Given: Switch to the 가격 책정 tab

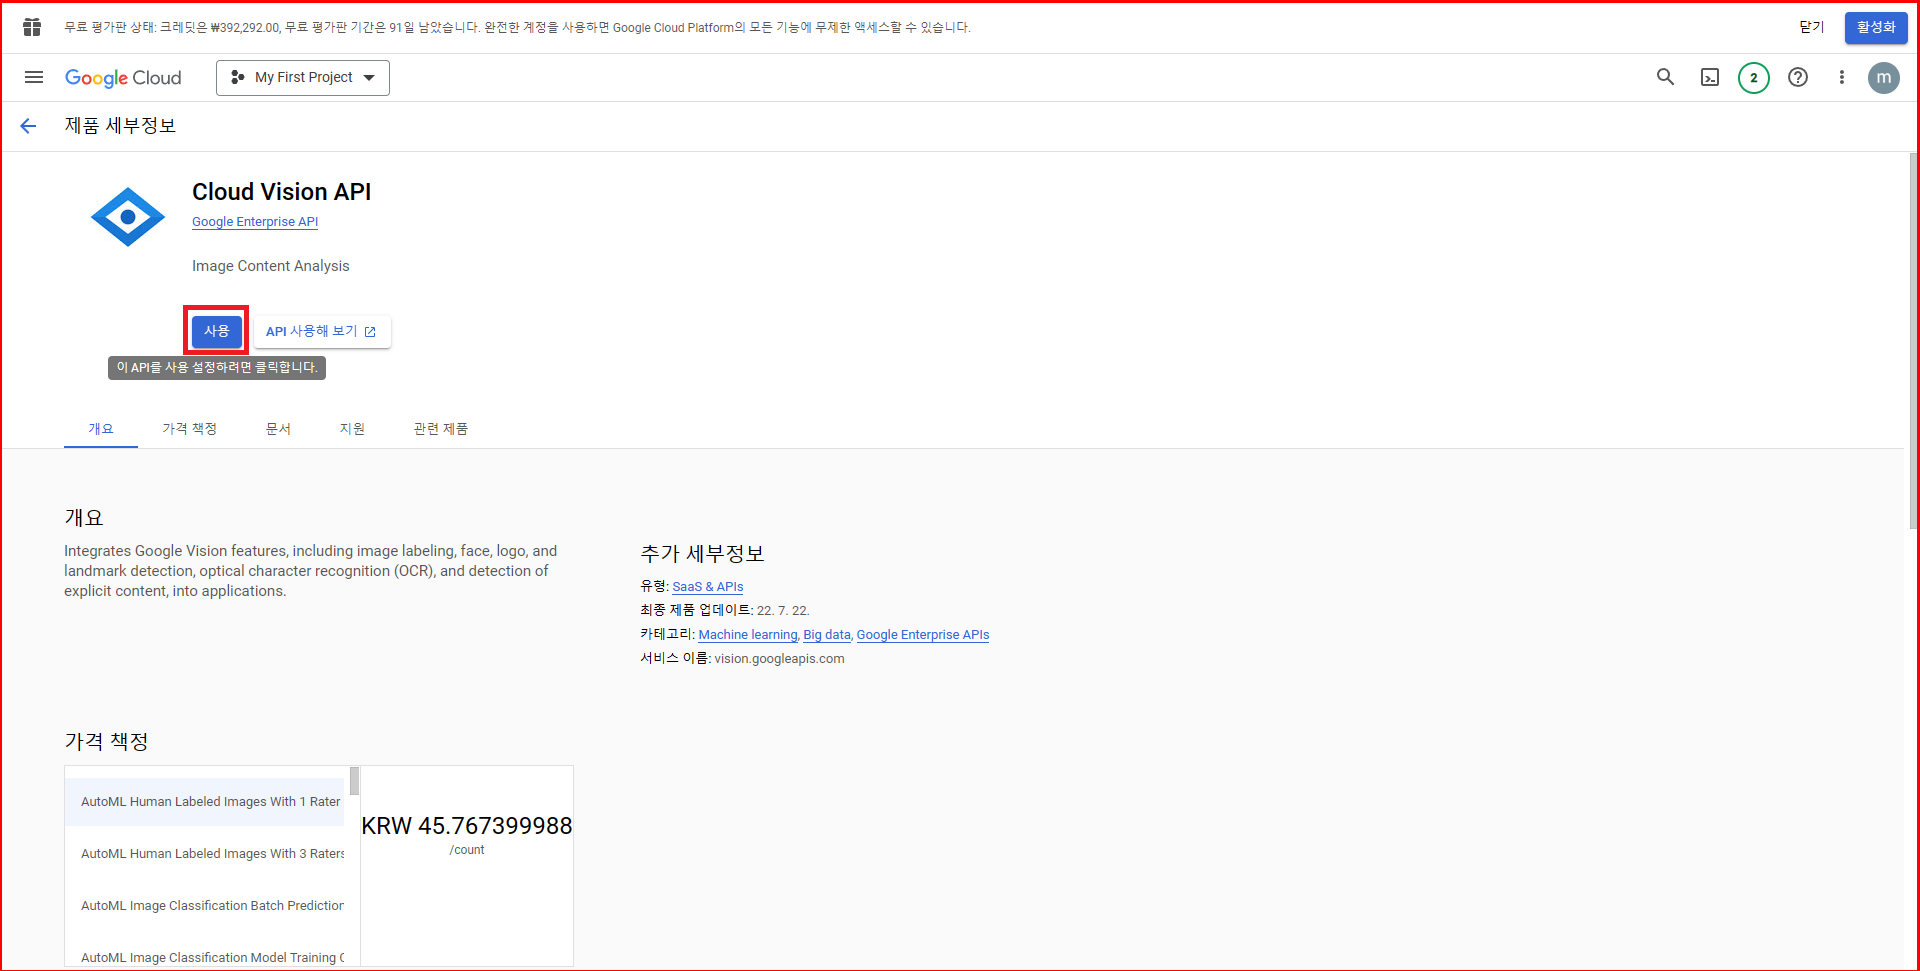Looking at the screenshot, I should pos(189,429).
